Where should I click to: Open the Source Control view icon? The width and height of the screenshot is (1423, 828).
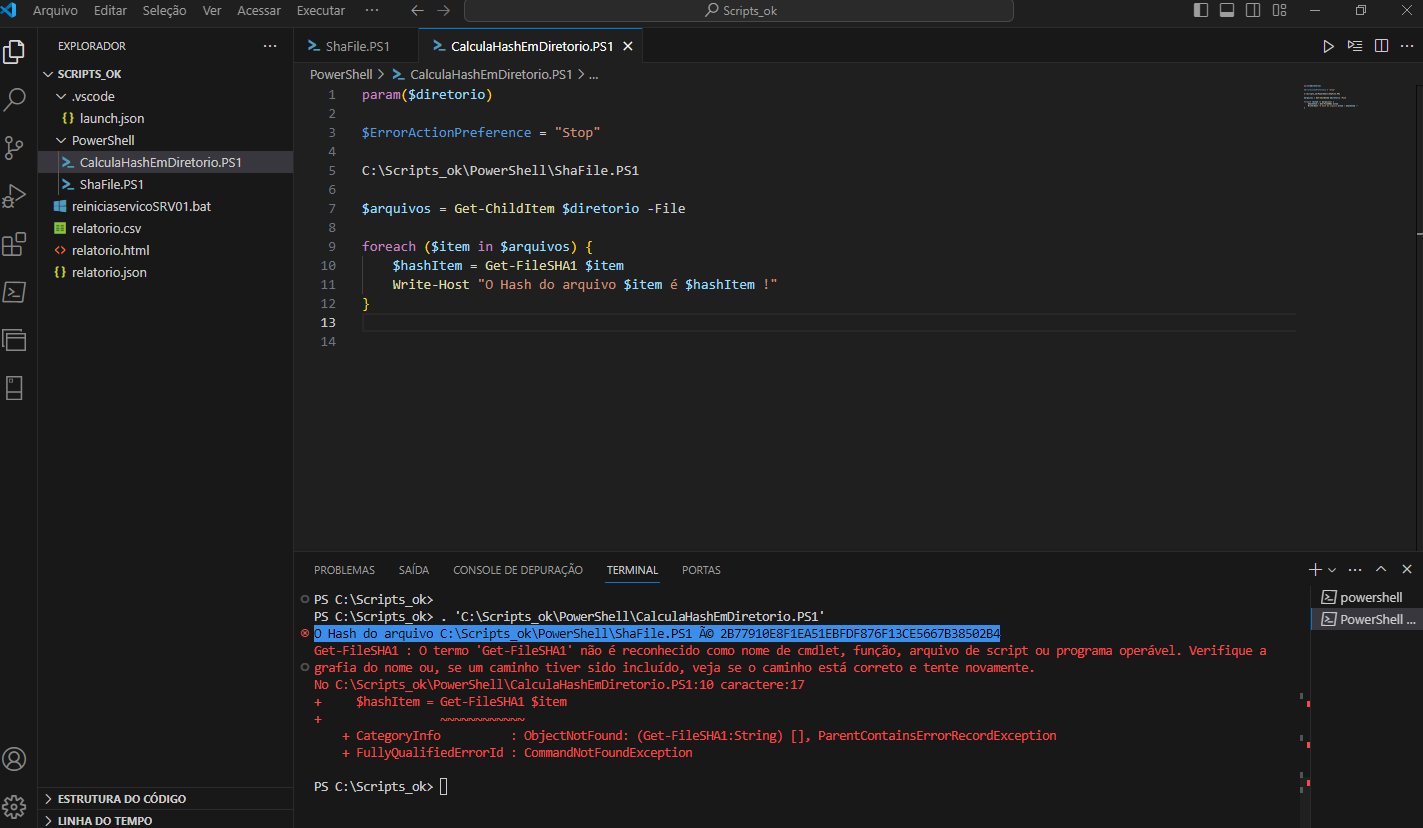pos(14,148)
